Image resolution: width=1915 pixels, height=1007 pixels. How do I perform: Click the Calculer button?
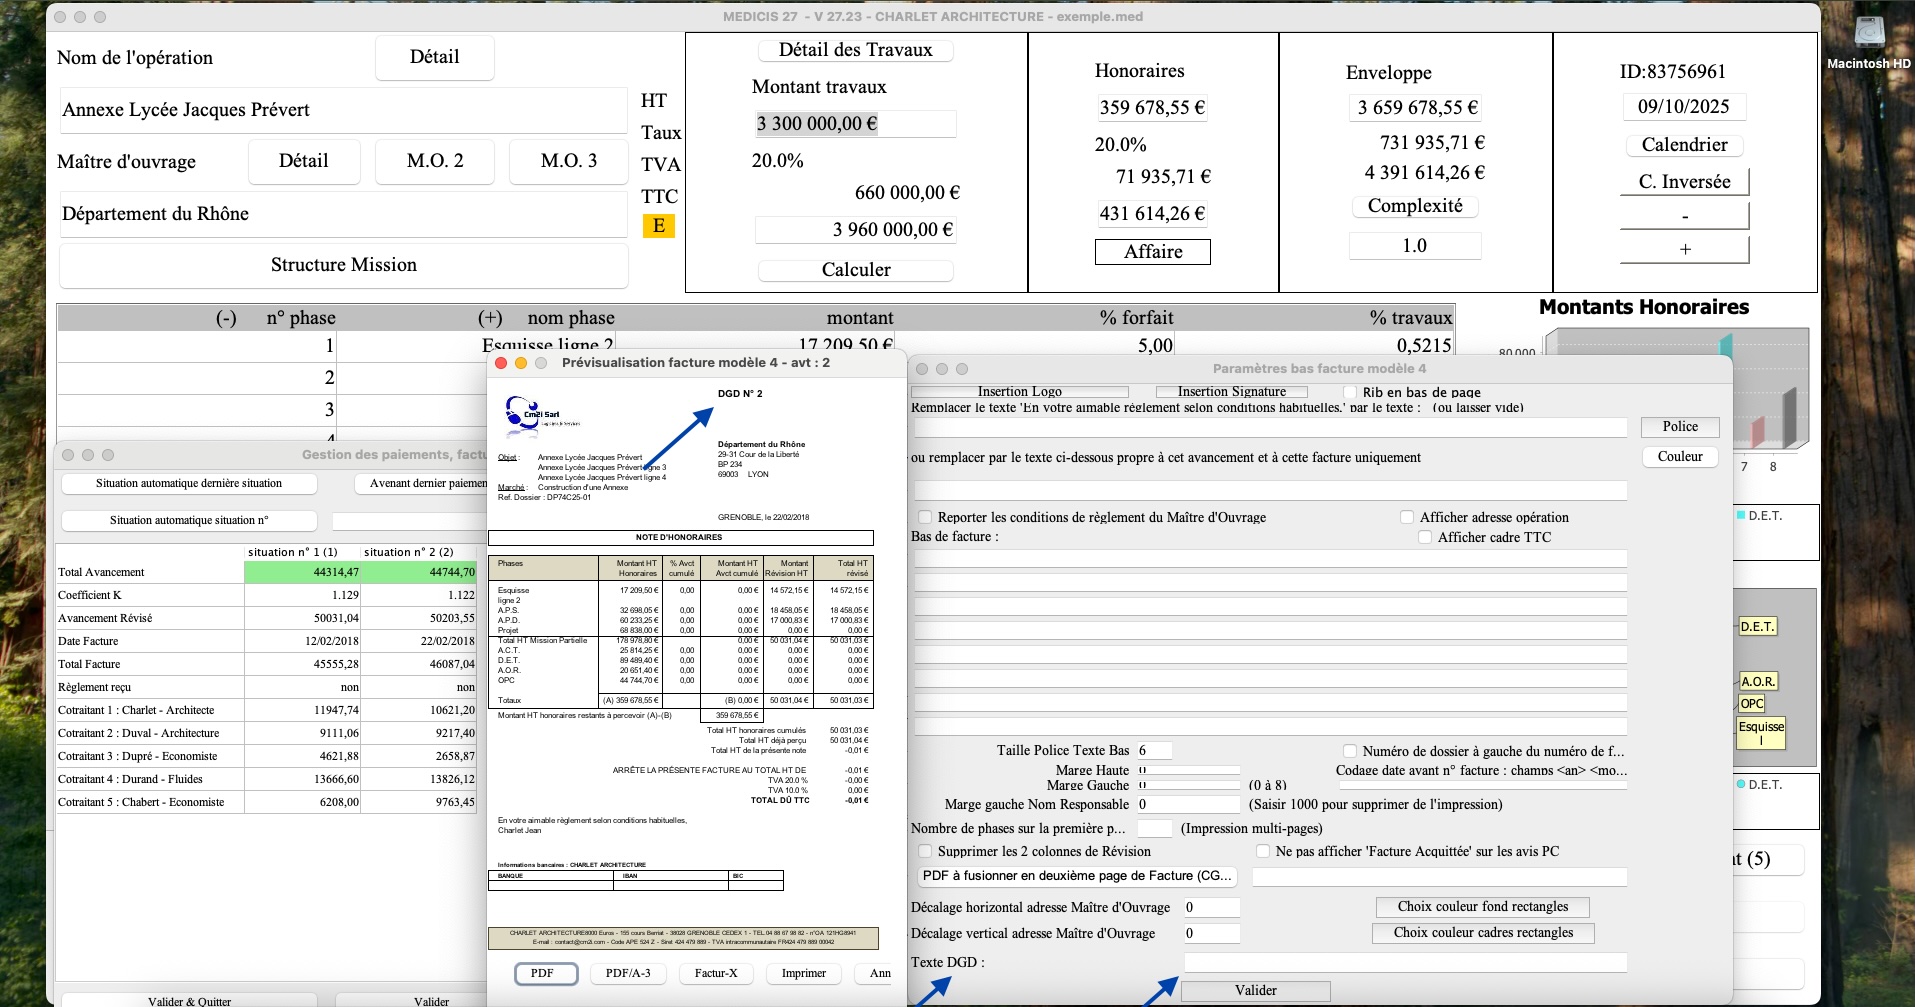[856, 270]
